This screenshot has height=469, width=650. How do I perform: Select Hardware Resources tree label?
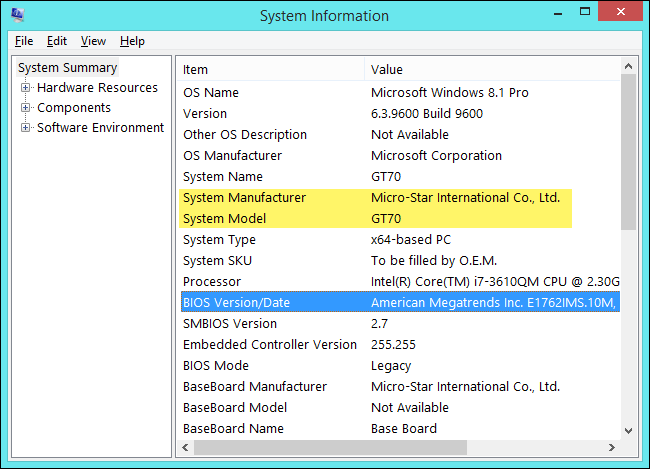[97, 87]
